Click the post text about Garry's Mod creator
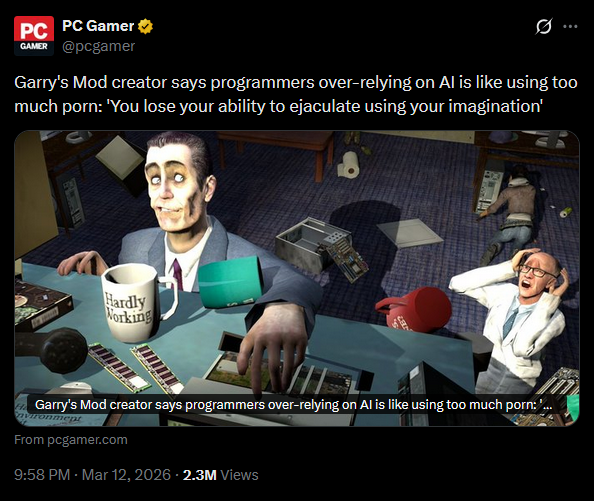Image resolution: width=594 pixels, height=501 pixels. (x=296, y=94)
